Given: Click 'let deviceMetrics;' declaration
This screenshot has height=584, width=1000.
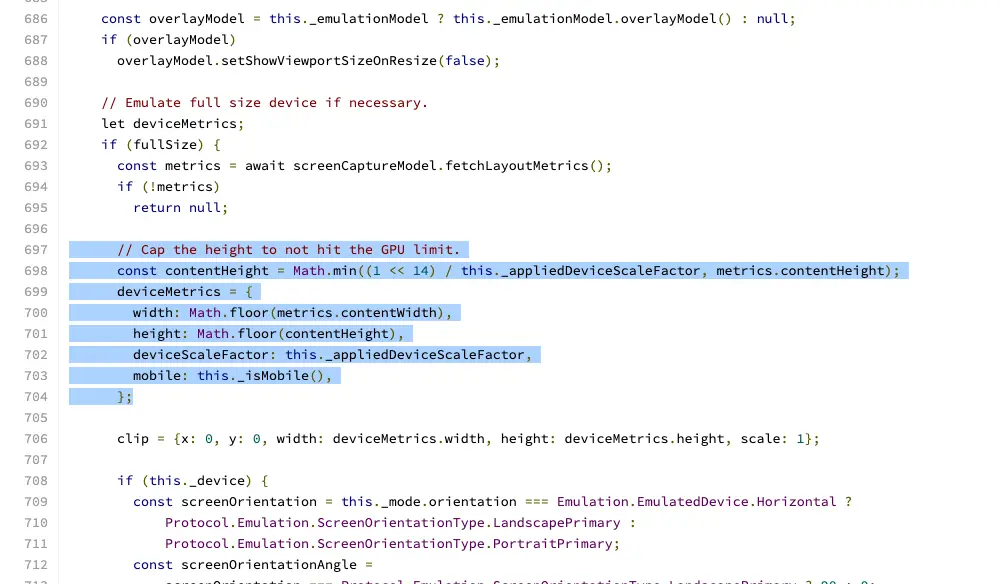Looking at the screenshot, I should (x=172, y=124).
